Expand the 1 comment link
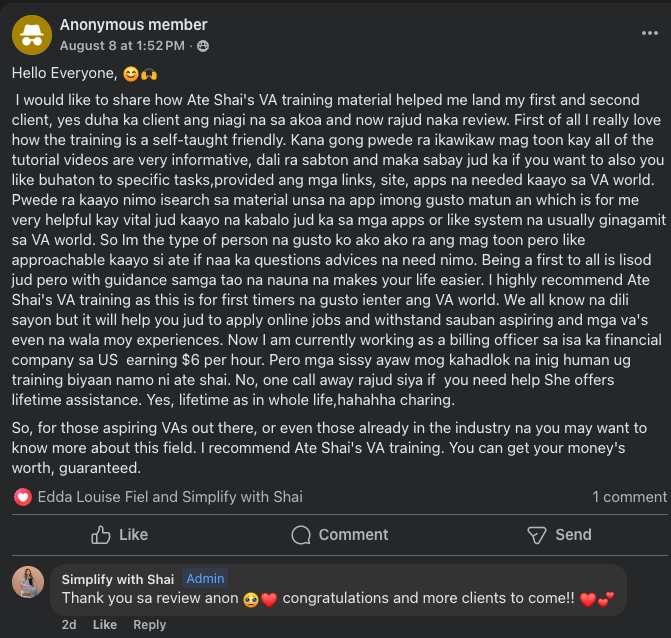The height and width of the screenshot is (638, 671). 629,497
